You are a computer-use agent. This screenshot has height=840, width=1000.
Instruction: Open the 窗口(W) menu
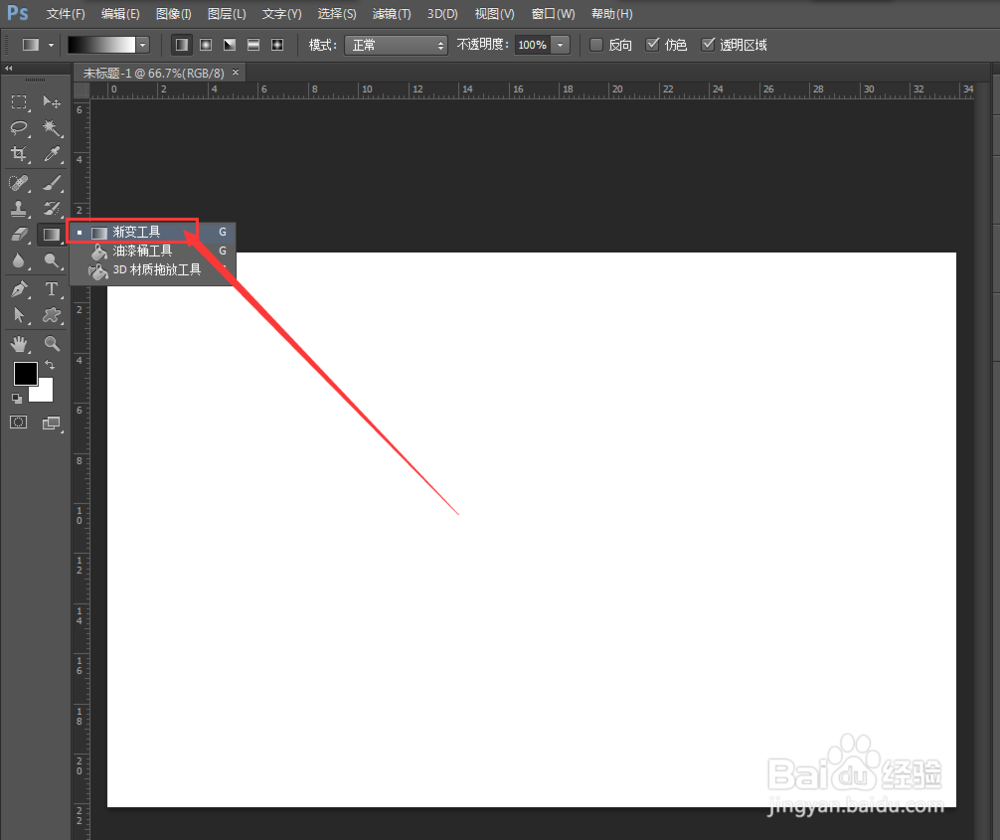point(553,13)
